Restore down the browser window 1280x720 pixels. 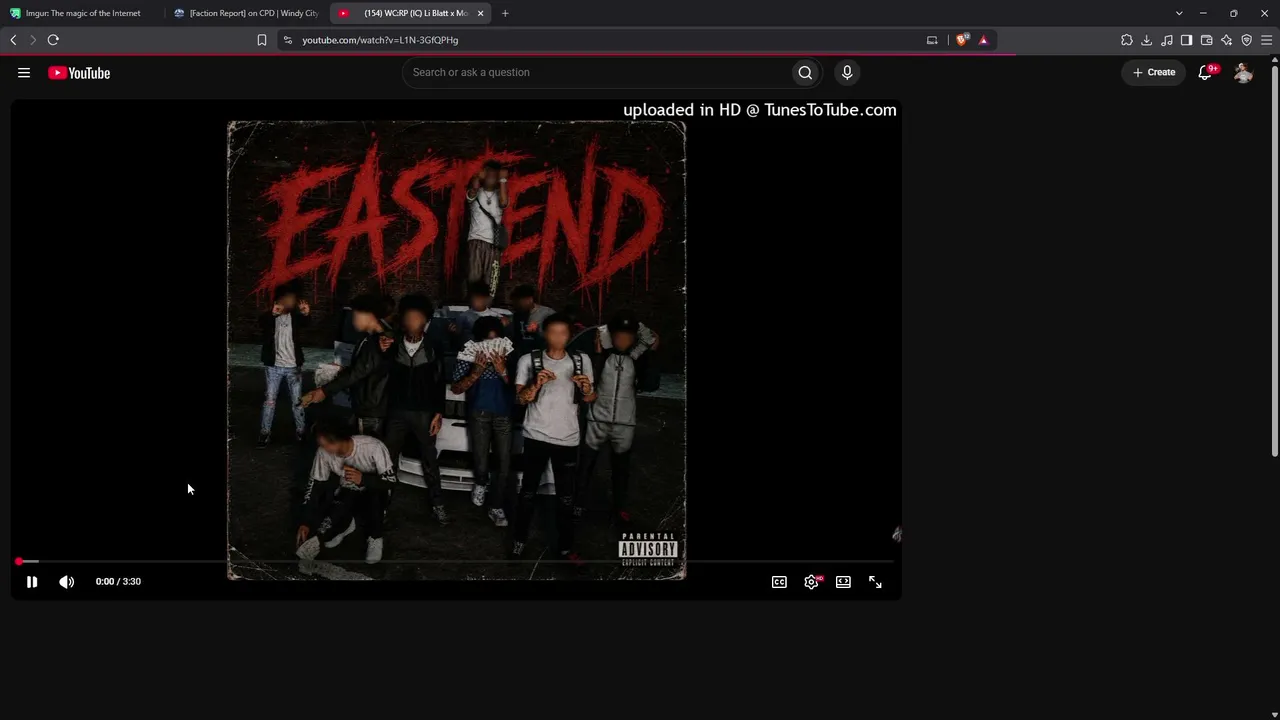tap(1234, 13)
